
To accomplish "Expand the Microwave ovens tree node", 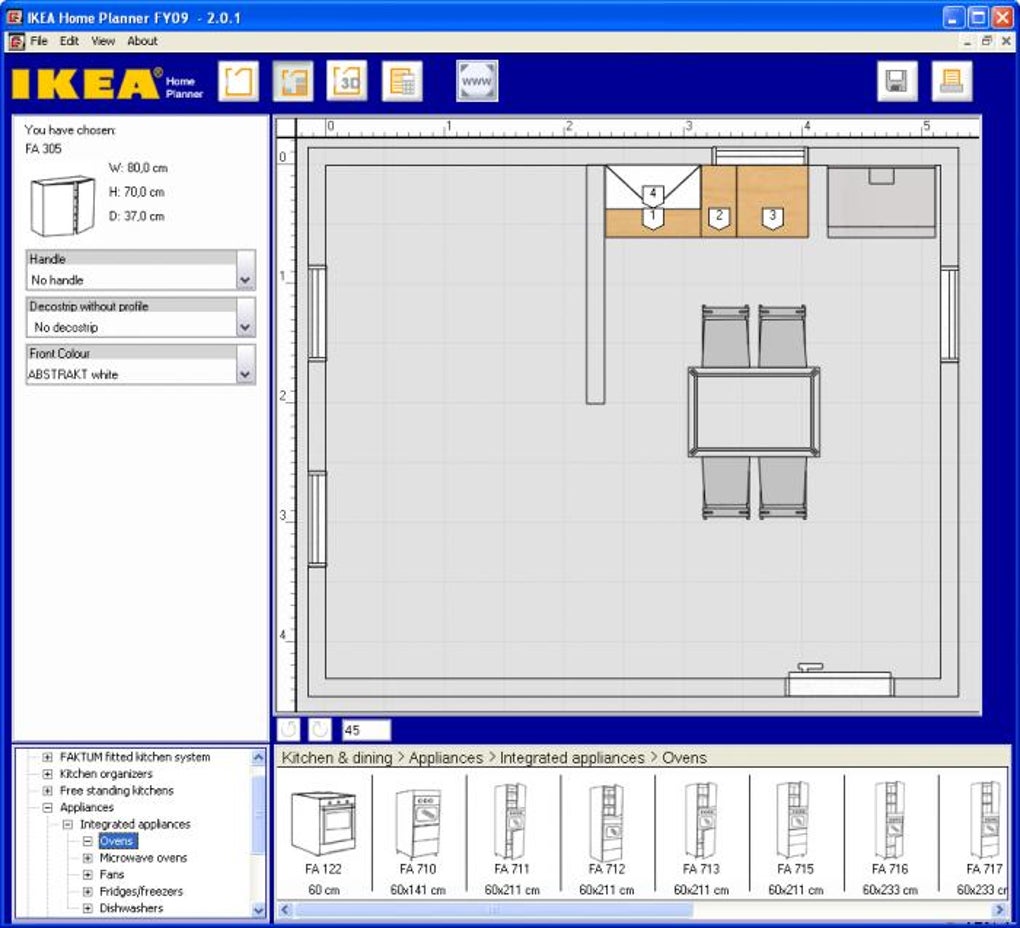I will click(x=87, y=858).
